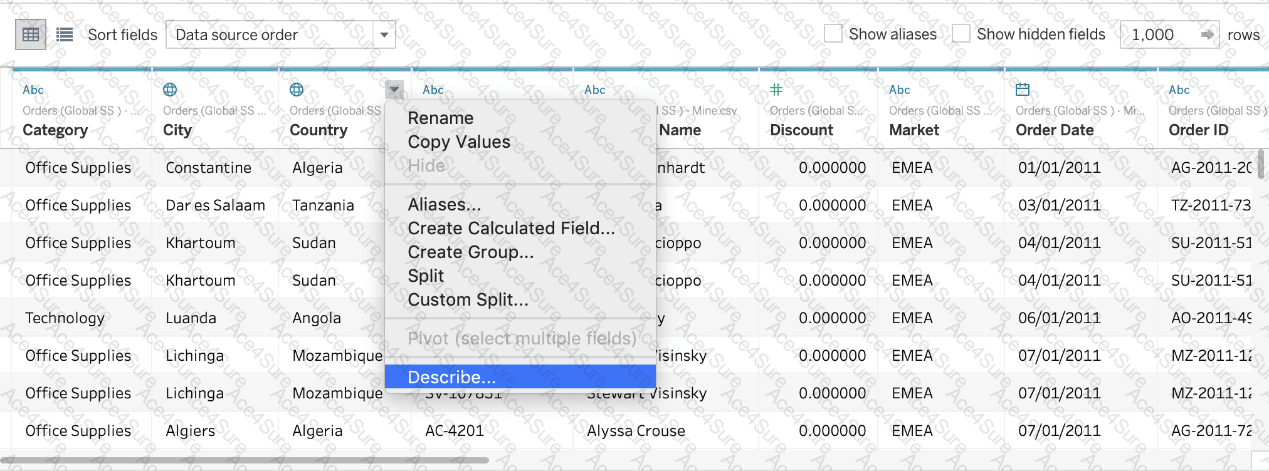Image resolution: width=1269 pixels, height=471 pixels.
Task: Click the globe icon above Country
Action: [297, 90]
